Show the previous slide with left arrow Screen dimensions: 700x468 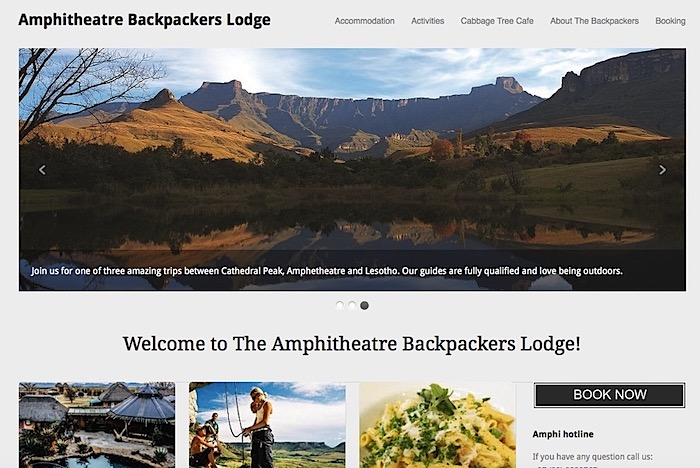pyautogui.click(x=42, y=170)
